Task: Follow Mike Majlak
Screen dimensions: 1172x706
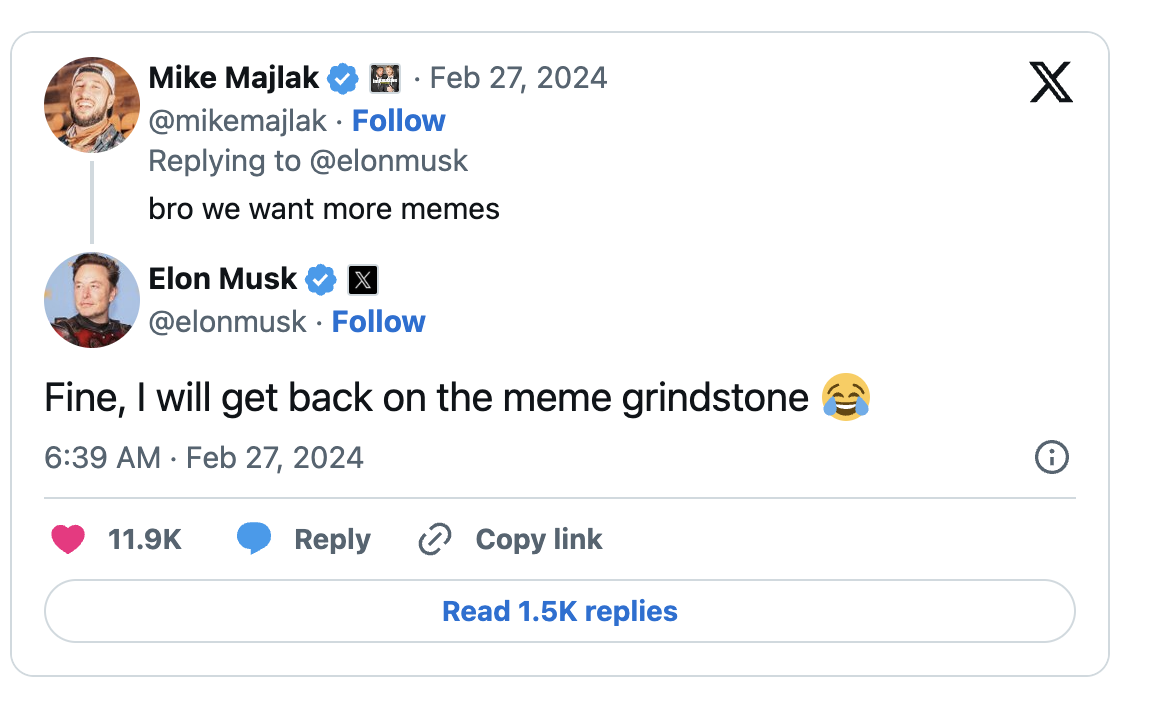Action: pyautogui.click(x=399, y=121)
